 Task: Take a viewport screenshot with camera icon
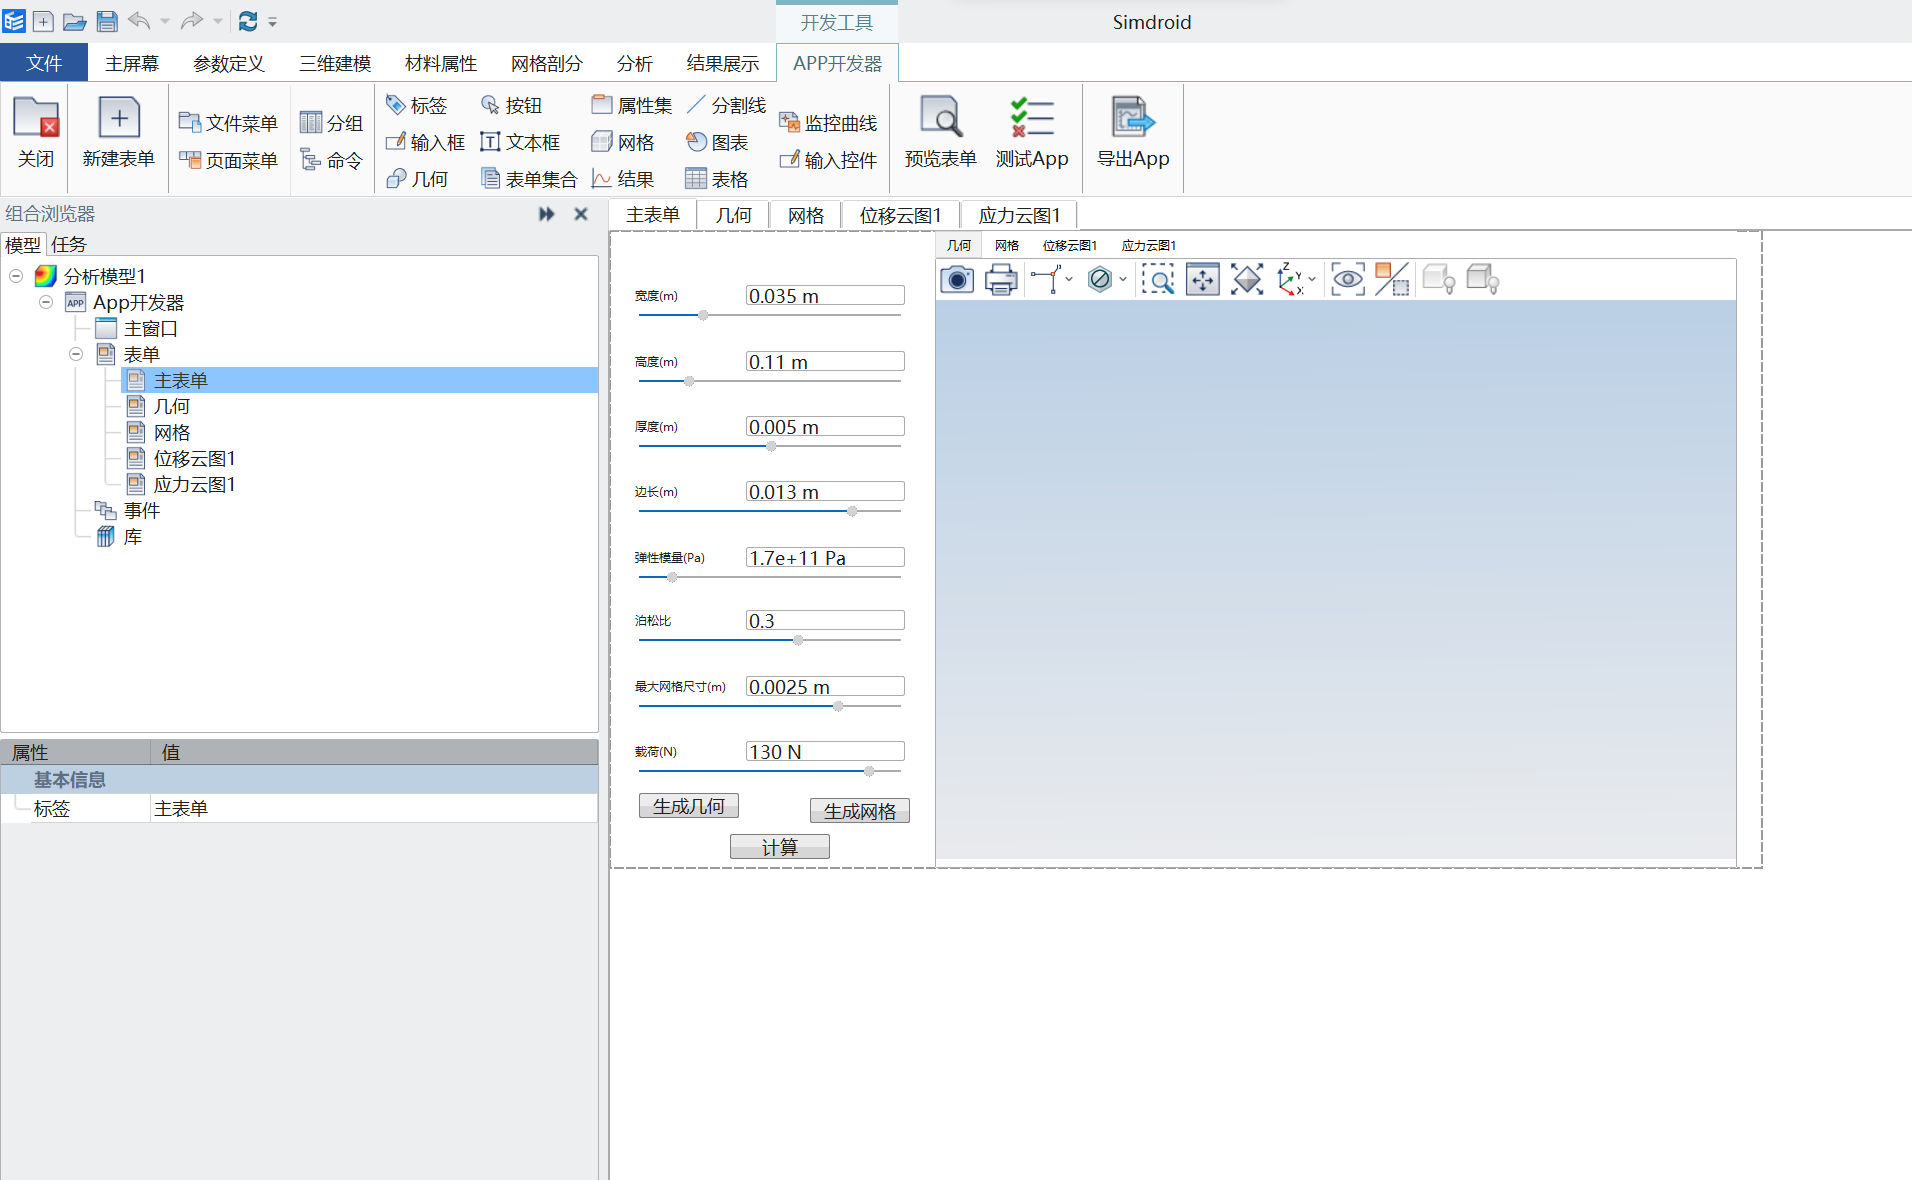coord(957,280)
